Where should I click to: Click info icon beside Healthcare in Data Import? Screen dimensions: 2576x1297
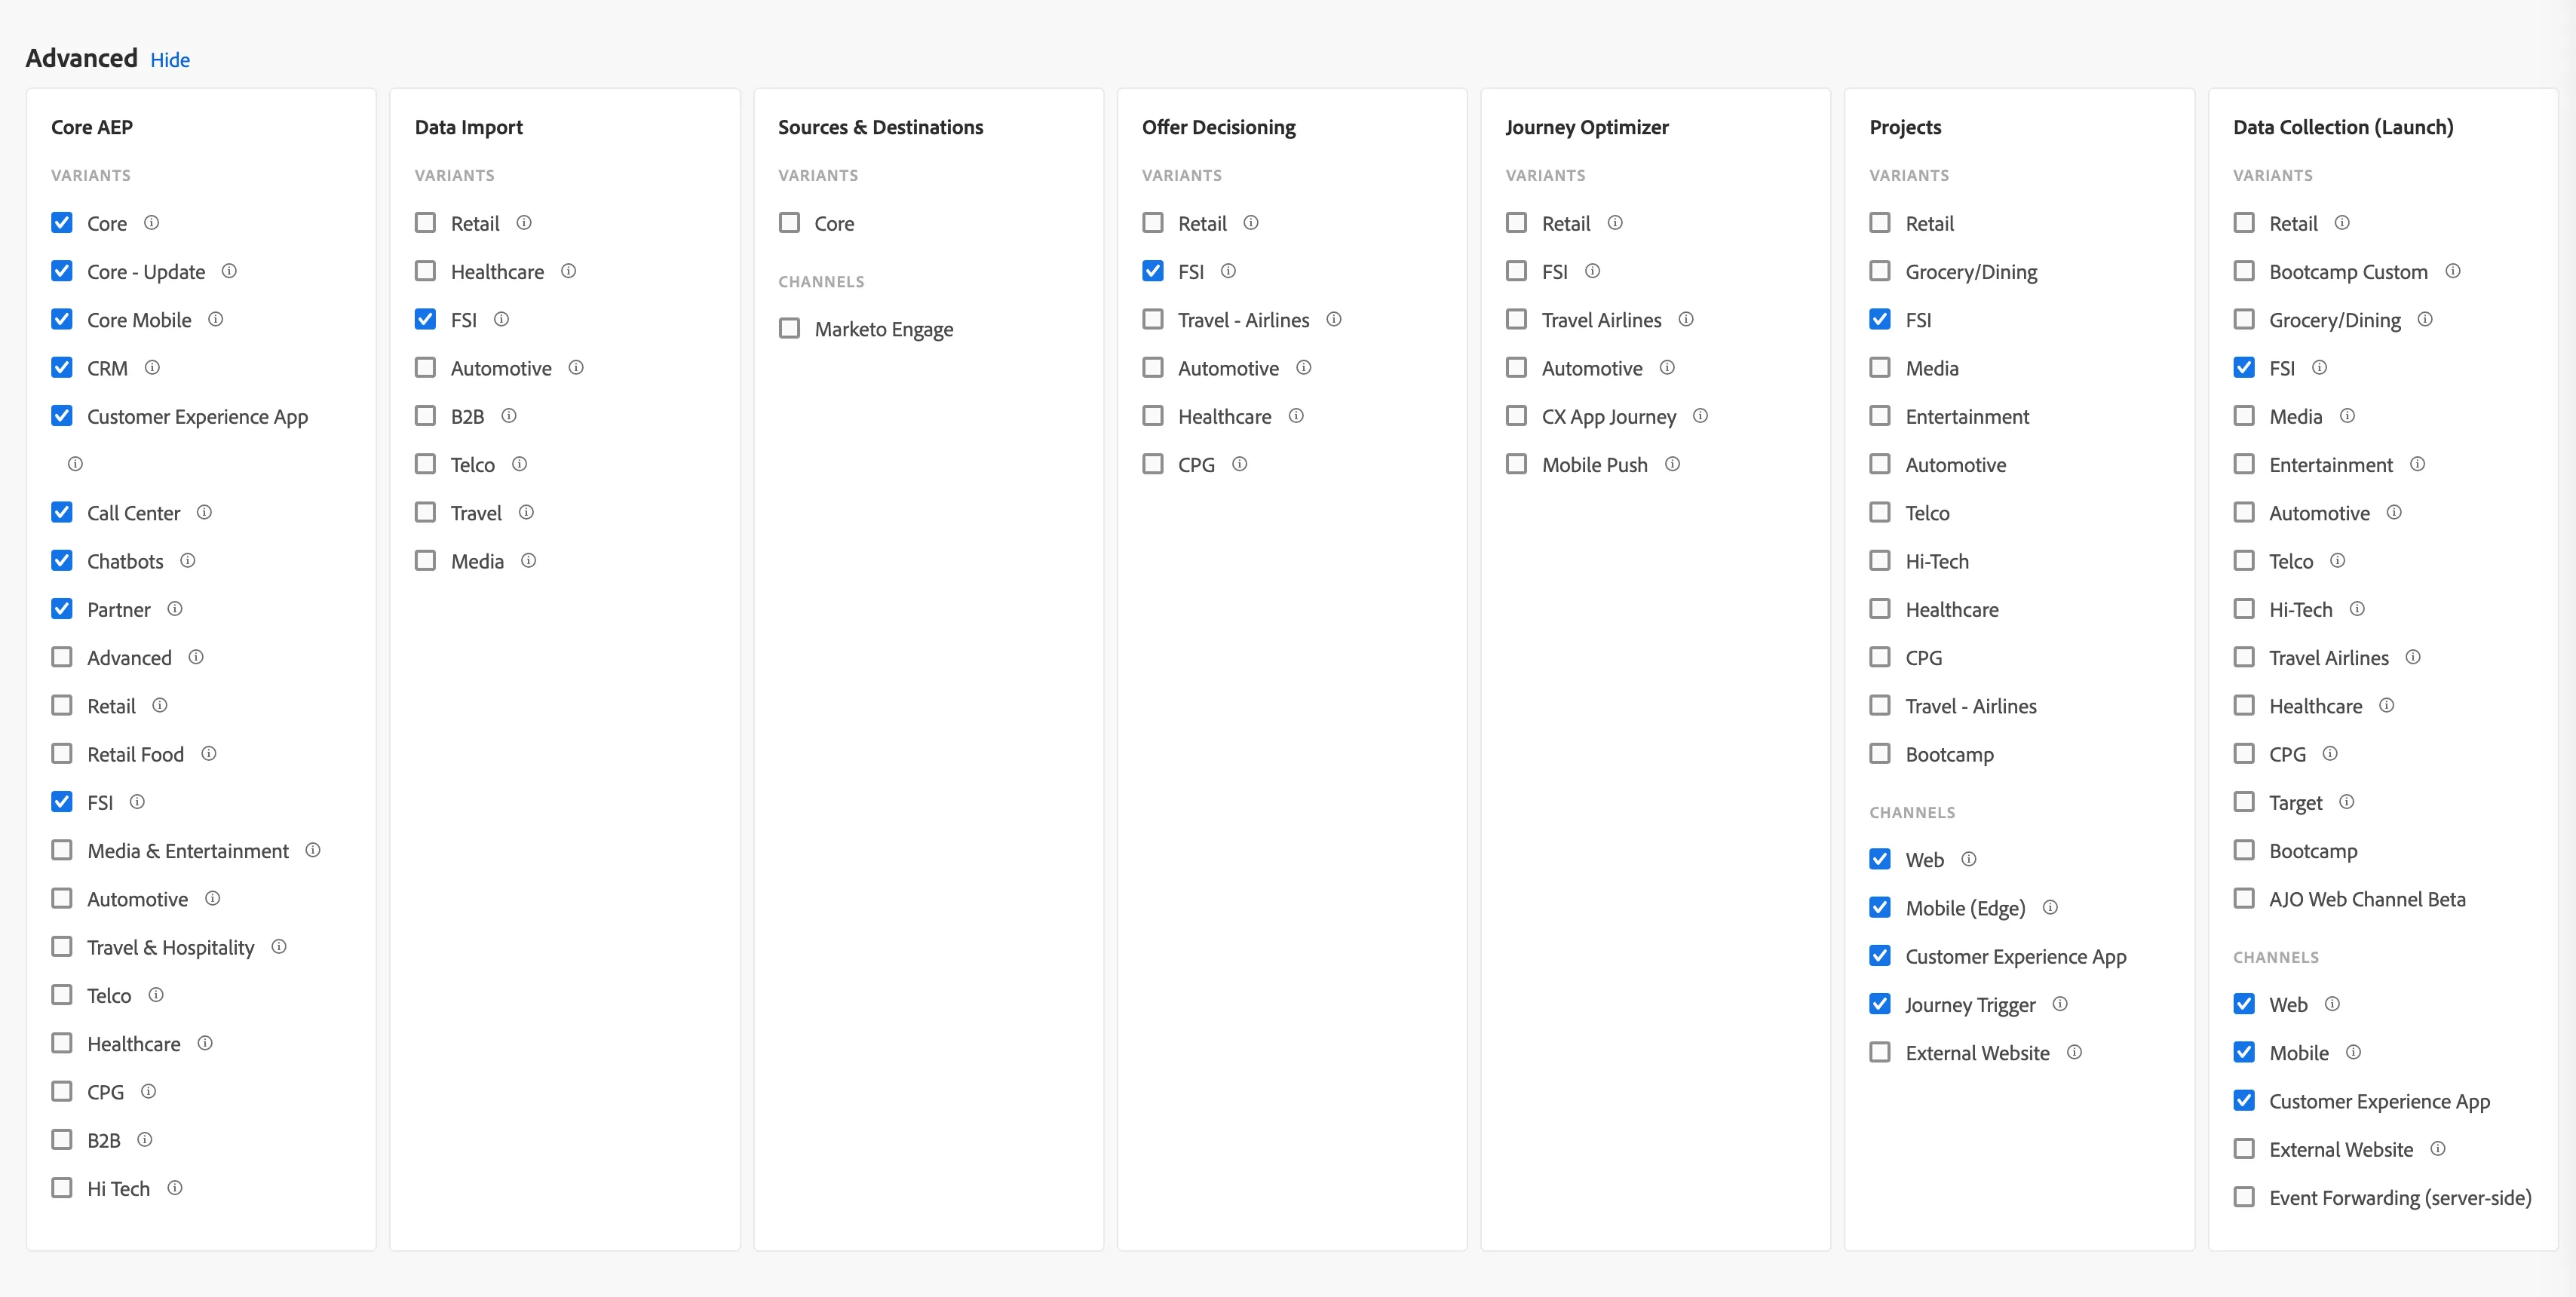coord(568,271)
